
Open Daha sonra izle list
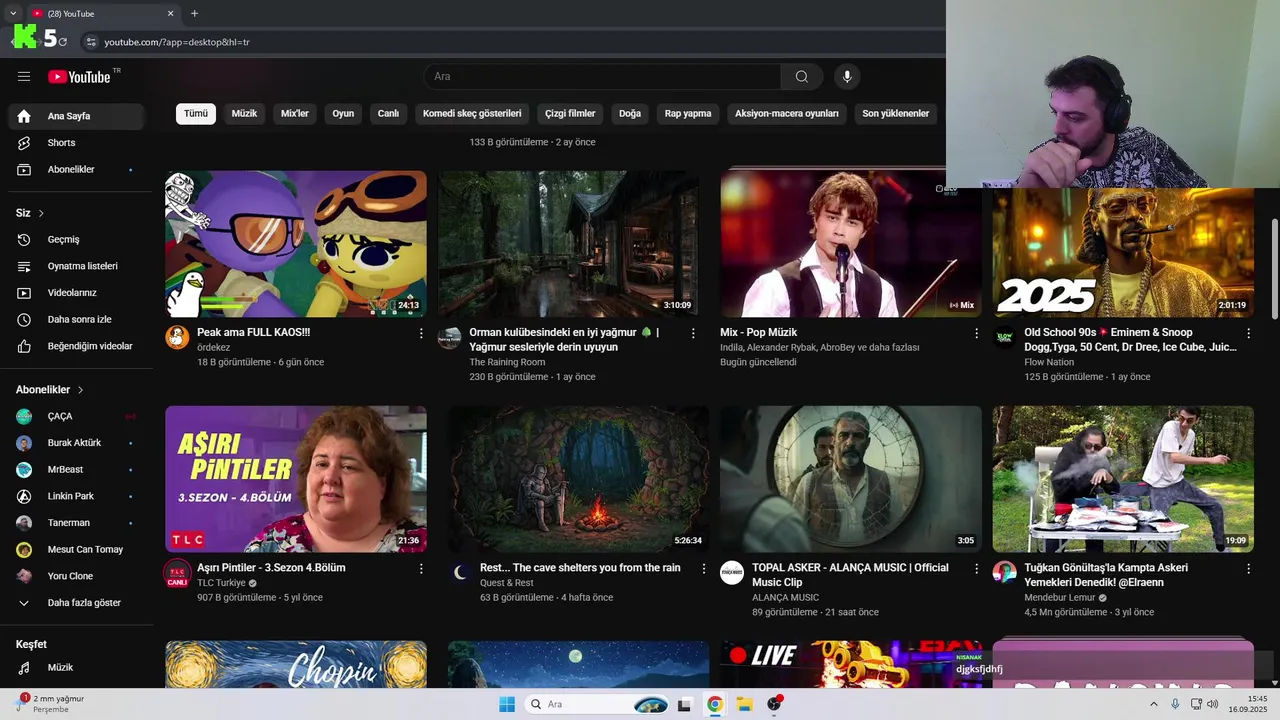pos(76,320)
